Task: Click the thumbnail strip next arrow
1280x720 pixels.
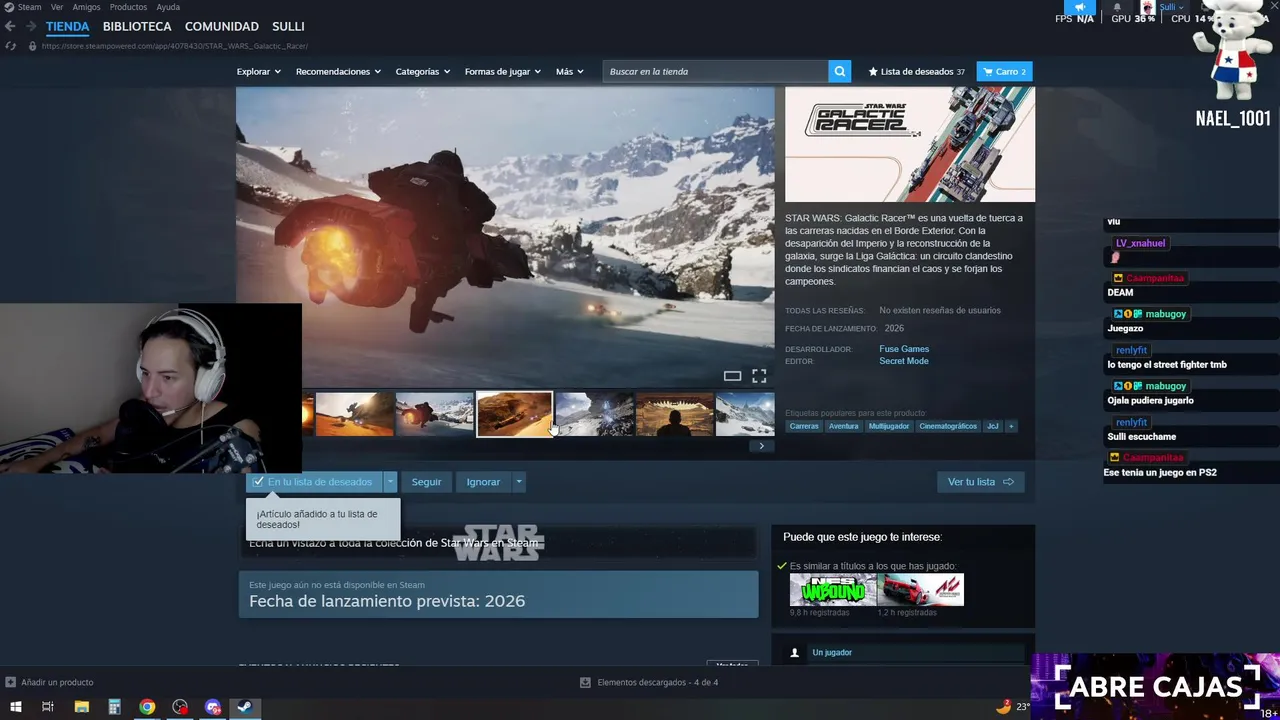Action: 762,446
